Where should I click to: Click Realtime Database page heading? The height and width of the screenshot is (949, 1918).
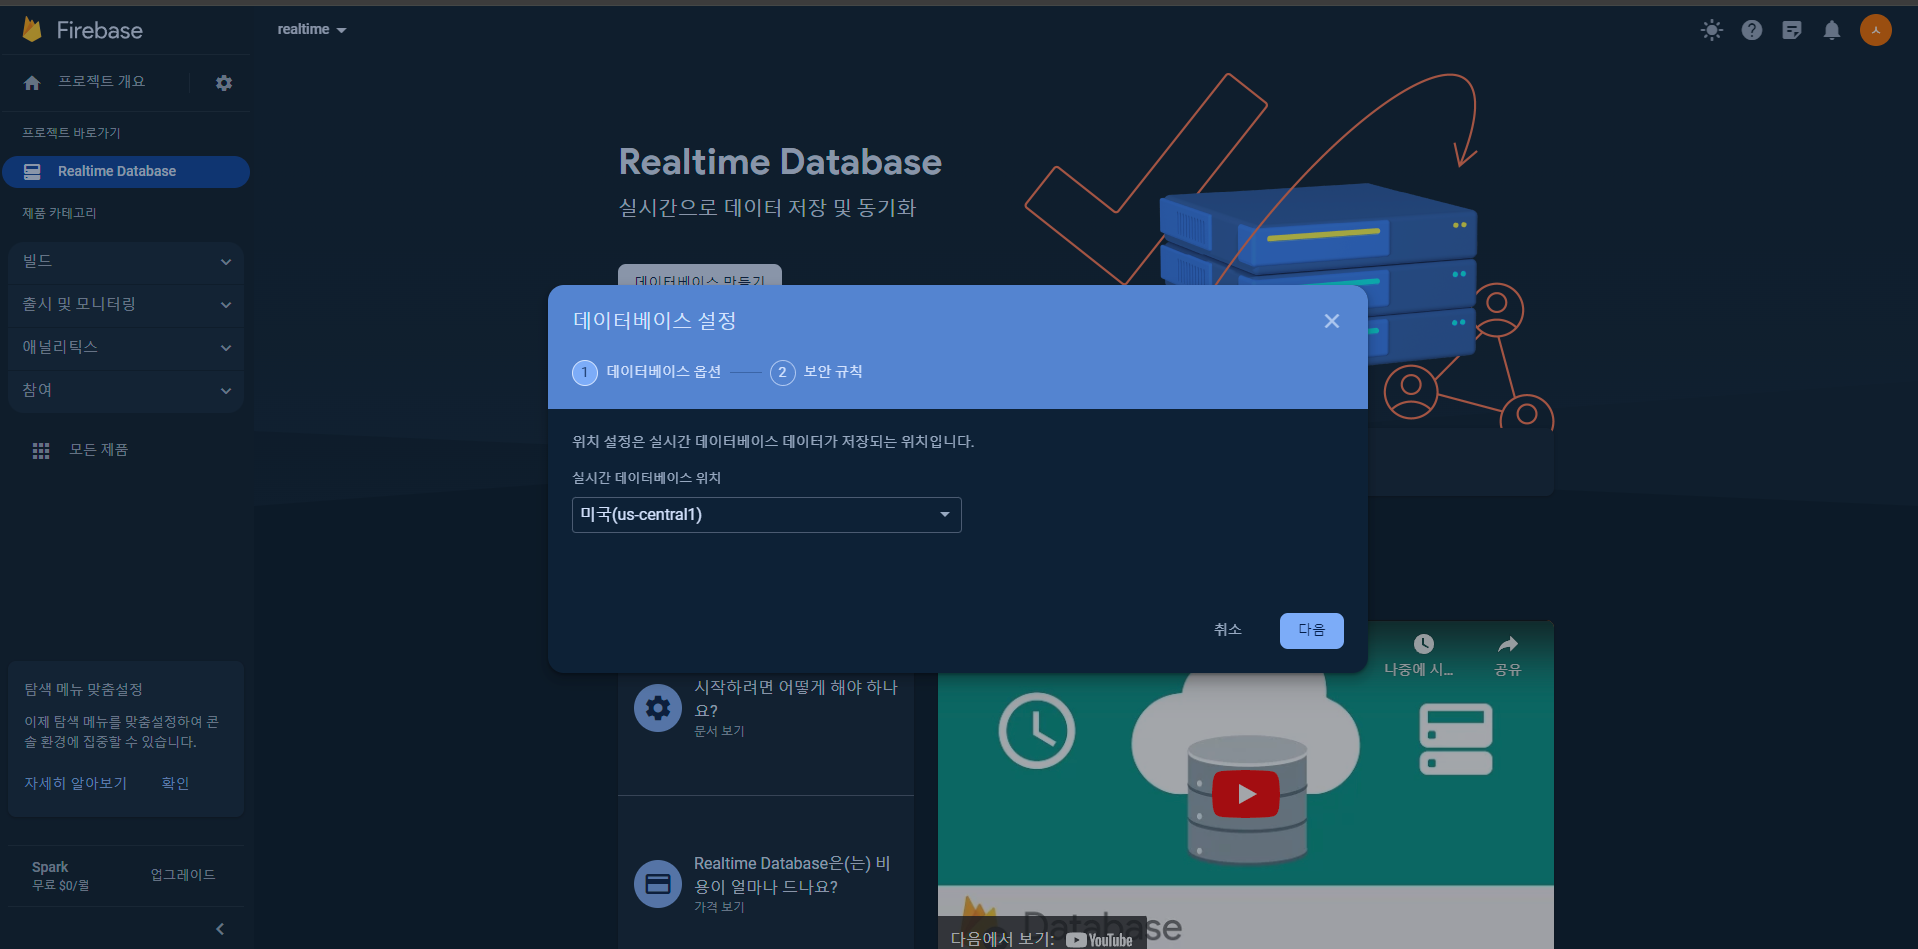pos(780,162)
